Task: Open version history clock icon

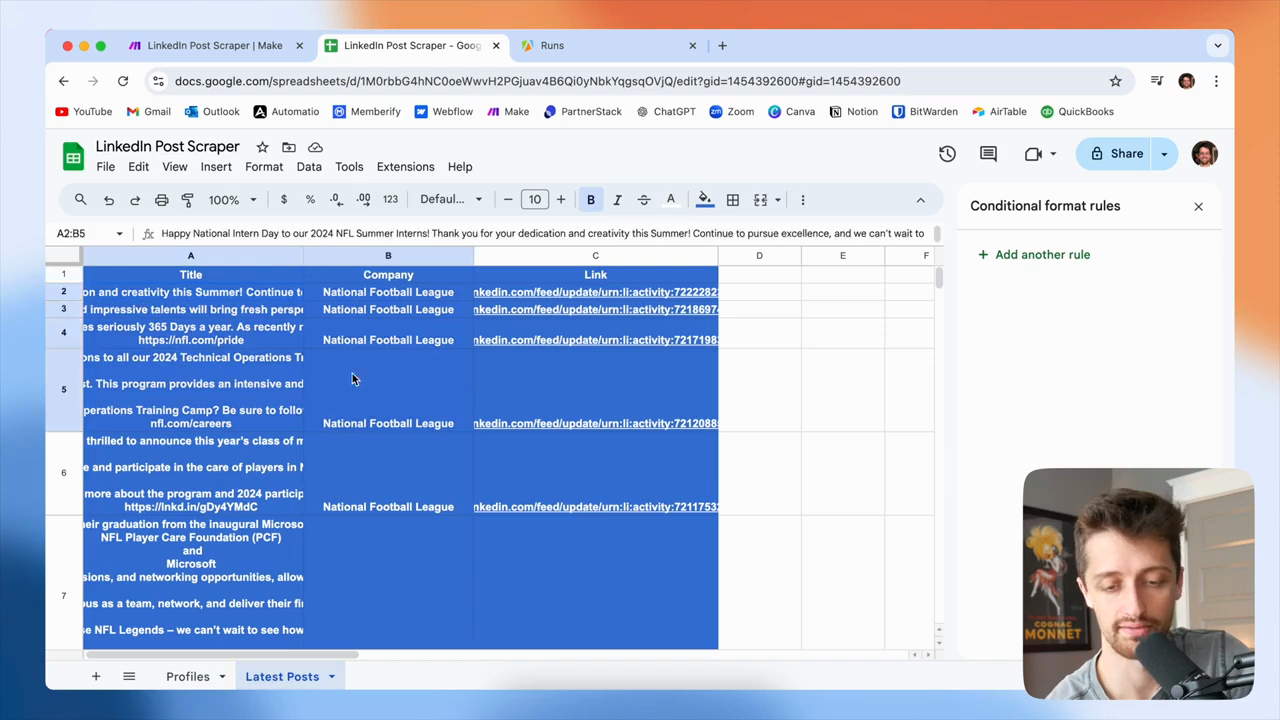Action: tap(947, 154)
